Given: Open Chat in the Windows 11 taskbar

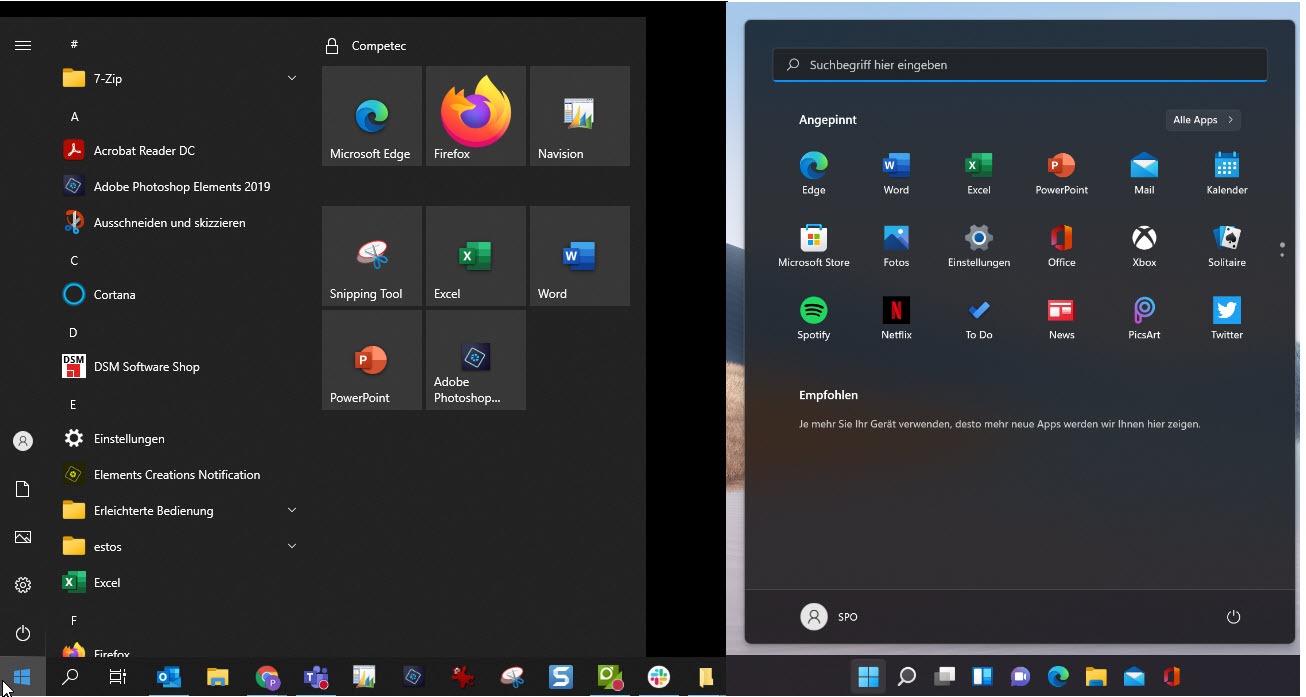Looking at the screenshot, I should (1020, 677).
